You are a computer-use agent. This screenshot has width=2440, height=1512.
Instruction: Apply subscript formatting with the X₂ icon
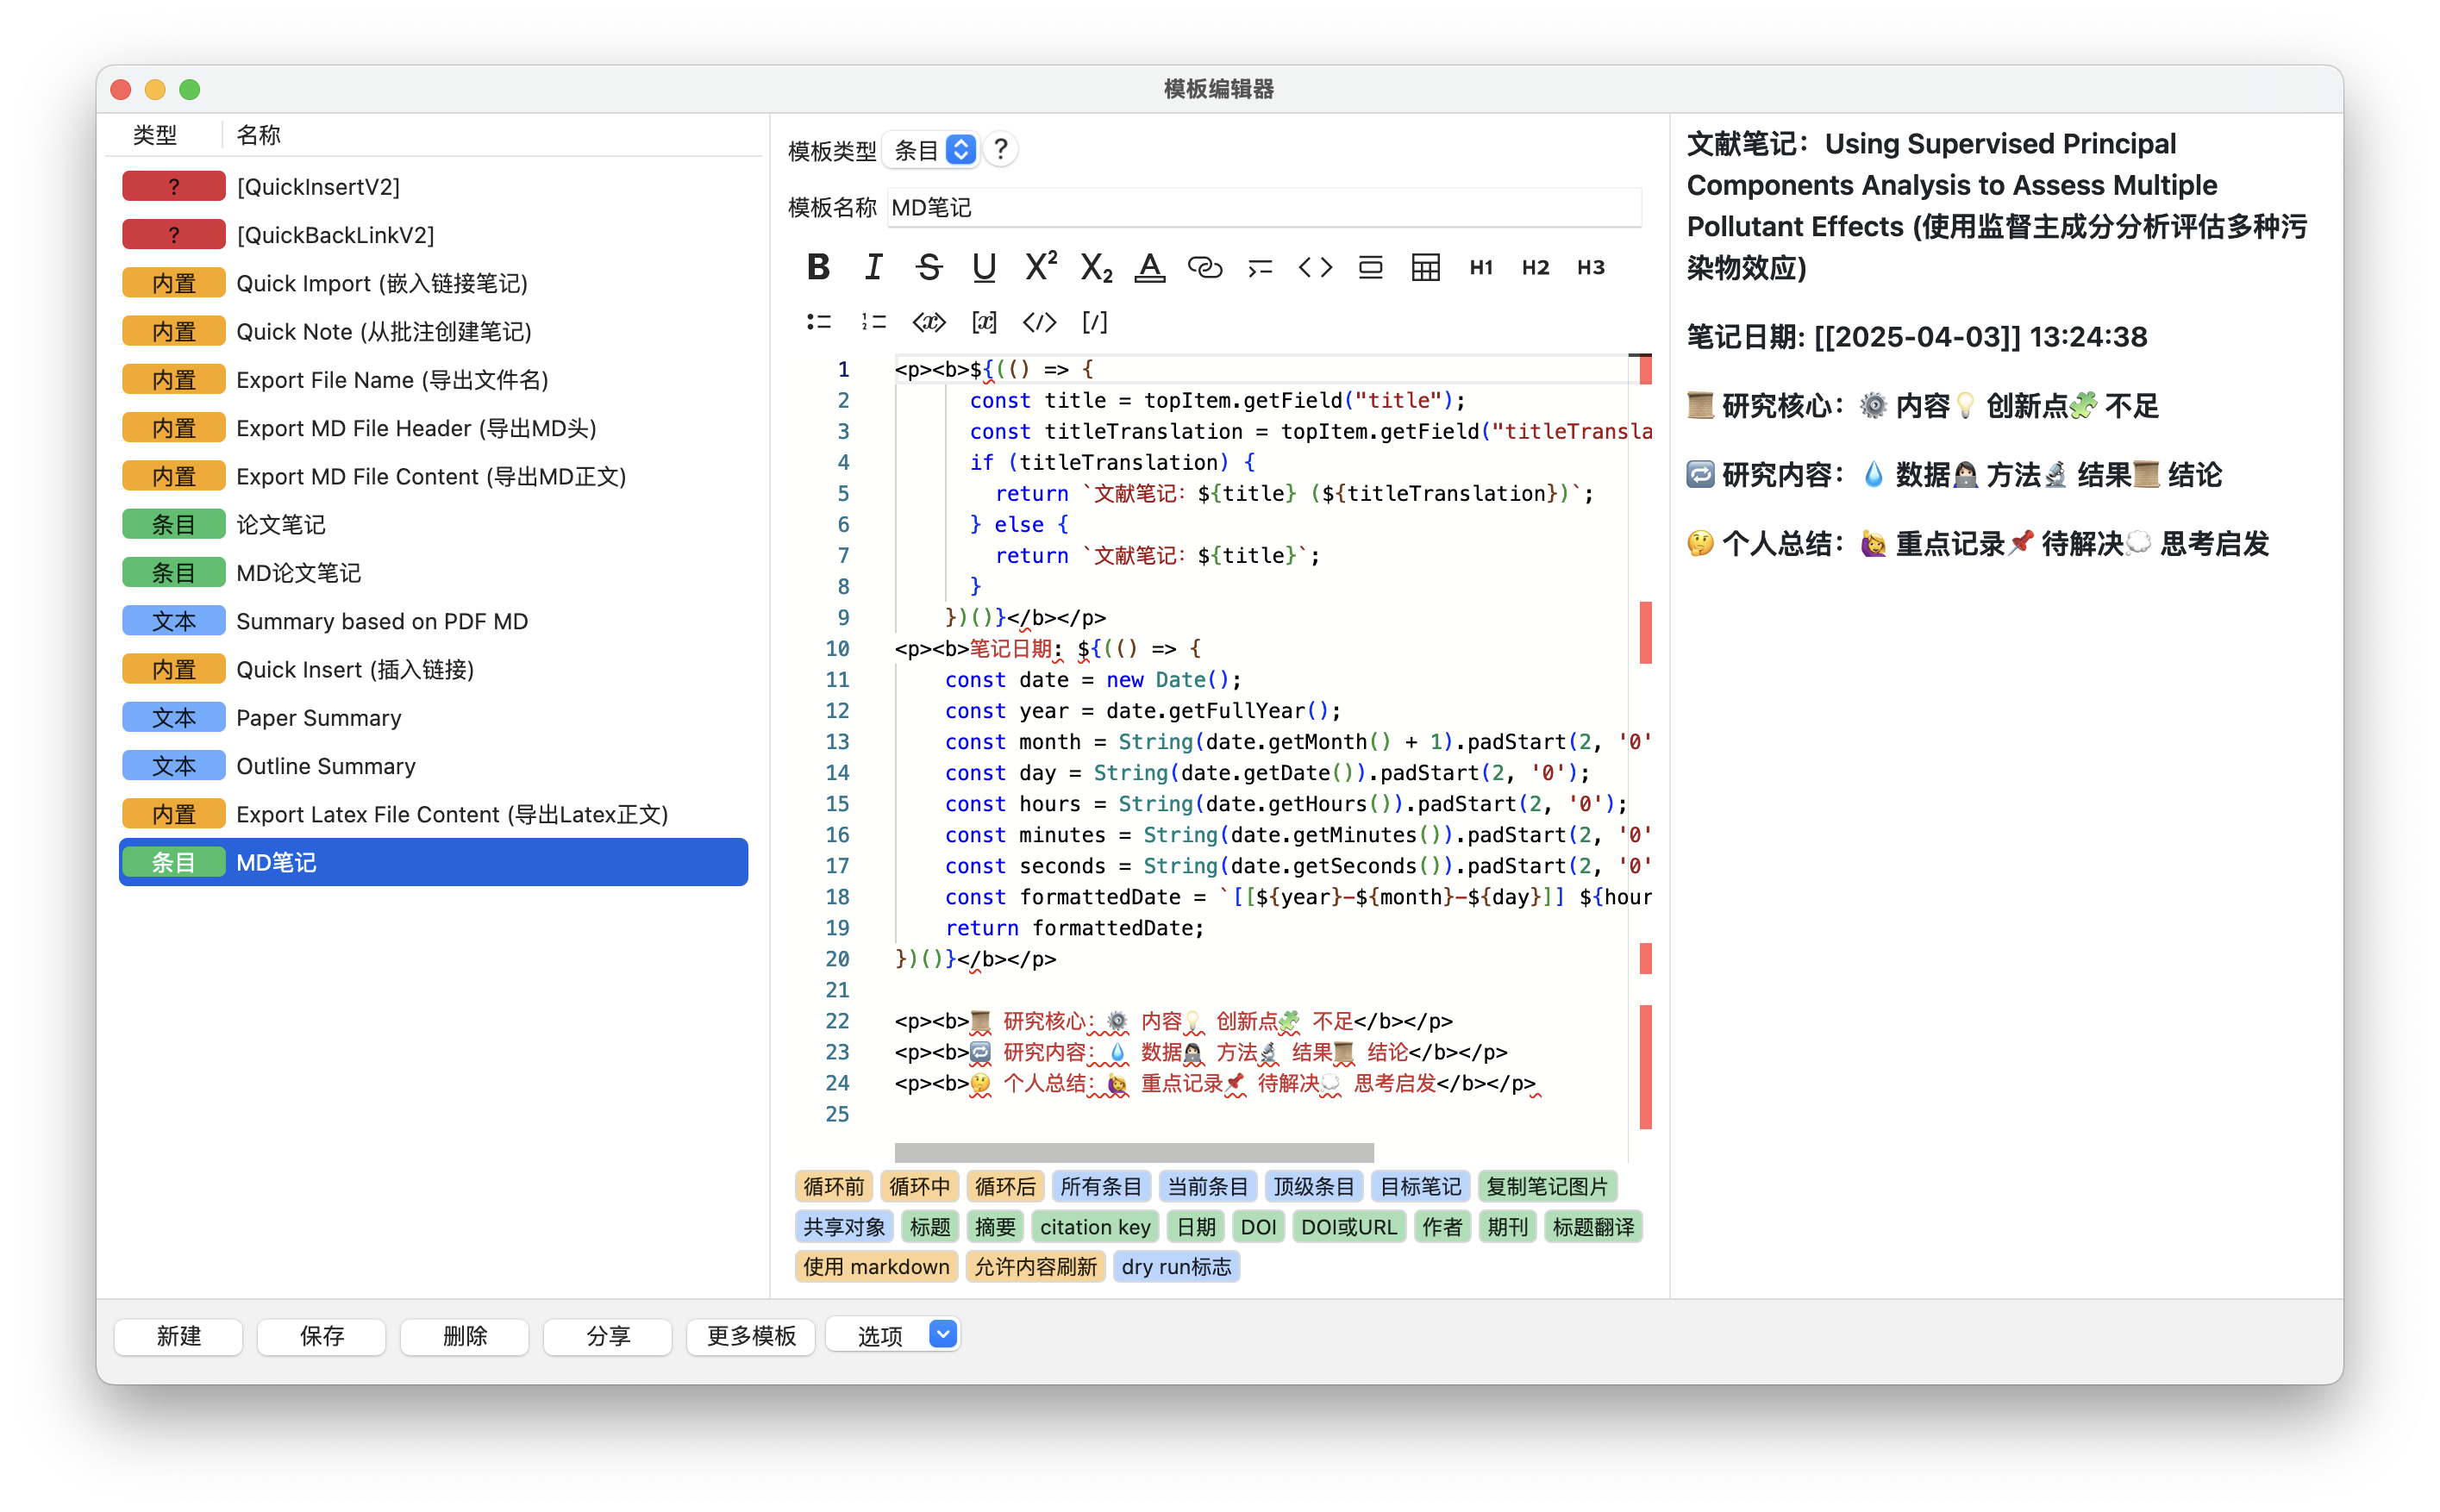click(1095, 268)
